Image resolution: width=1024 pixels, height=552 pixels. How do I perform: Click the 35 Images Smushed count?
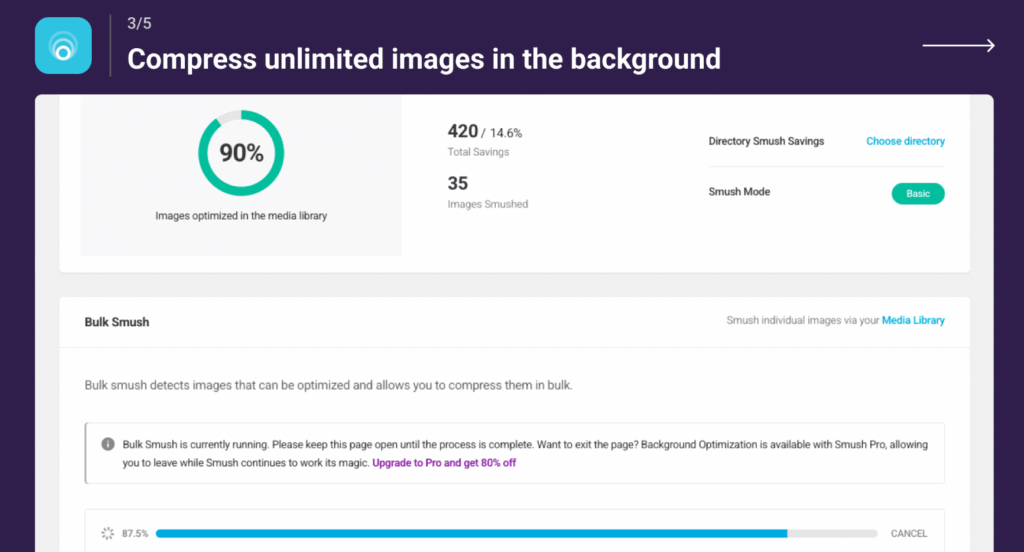458,184
